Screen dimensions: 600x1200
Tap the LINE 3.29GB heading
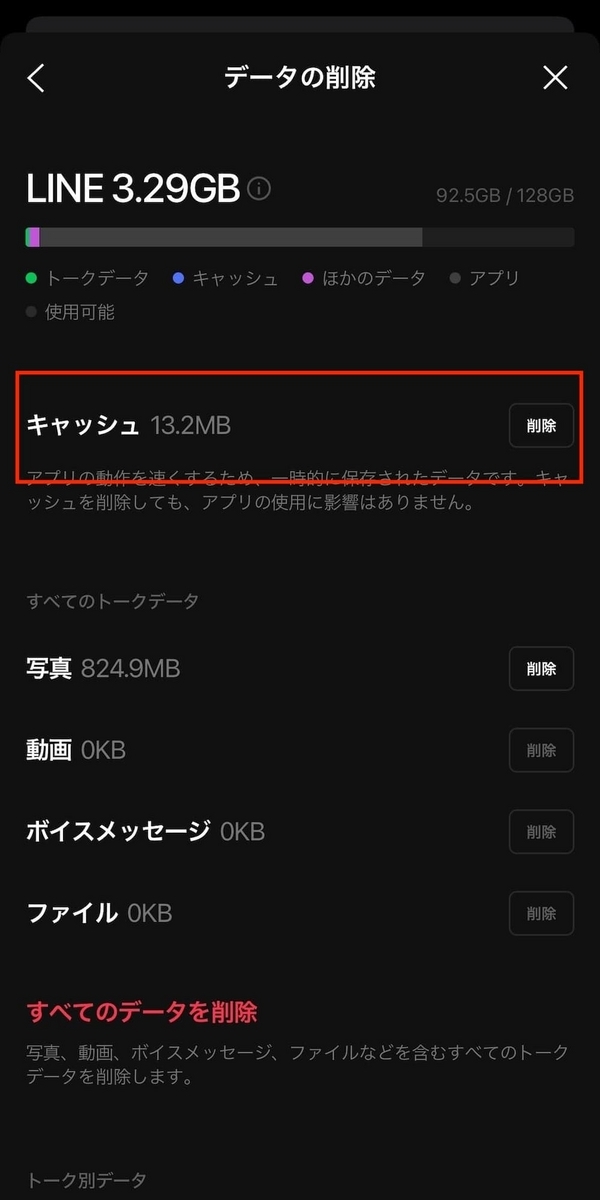[x=133, y=188]
